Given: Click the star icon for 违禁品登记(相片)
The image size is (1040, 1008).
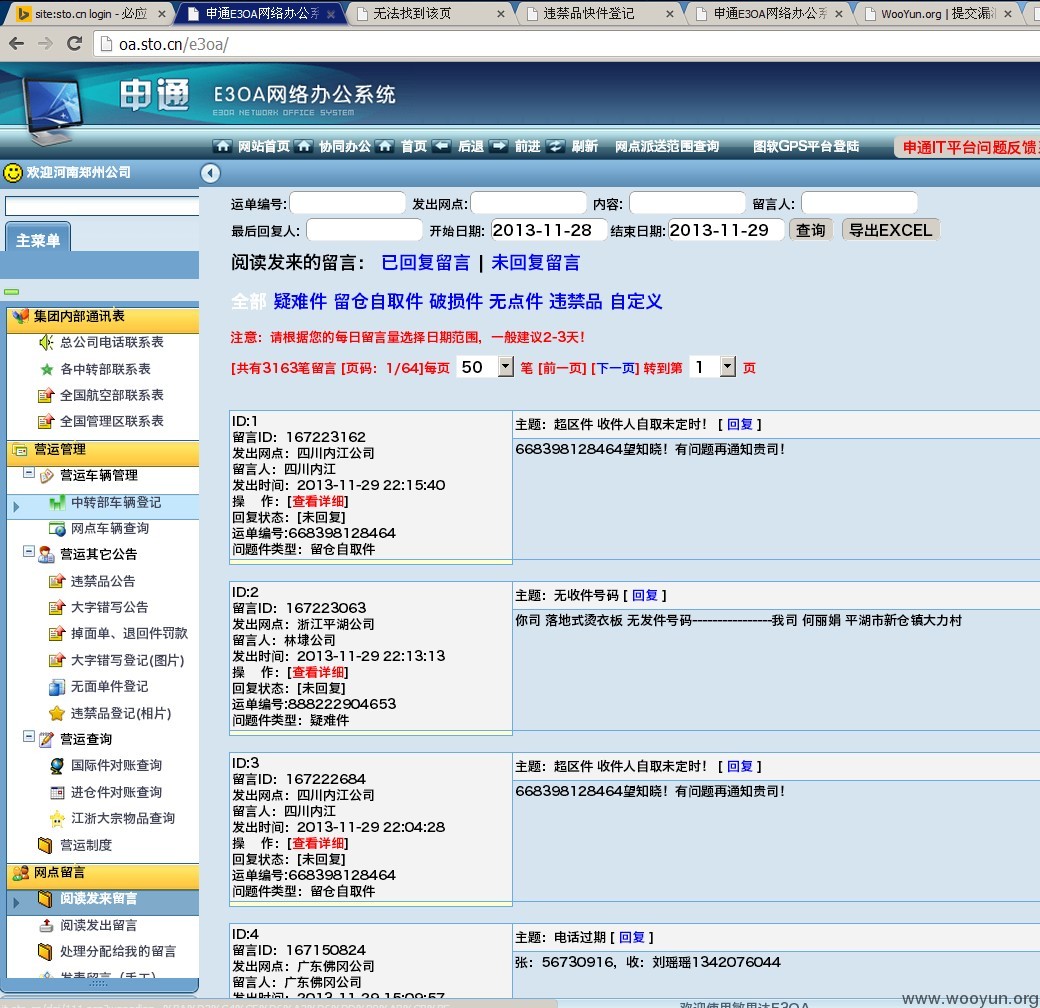Looking at the screenshot, I should point(57,714).
